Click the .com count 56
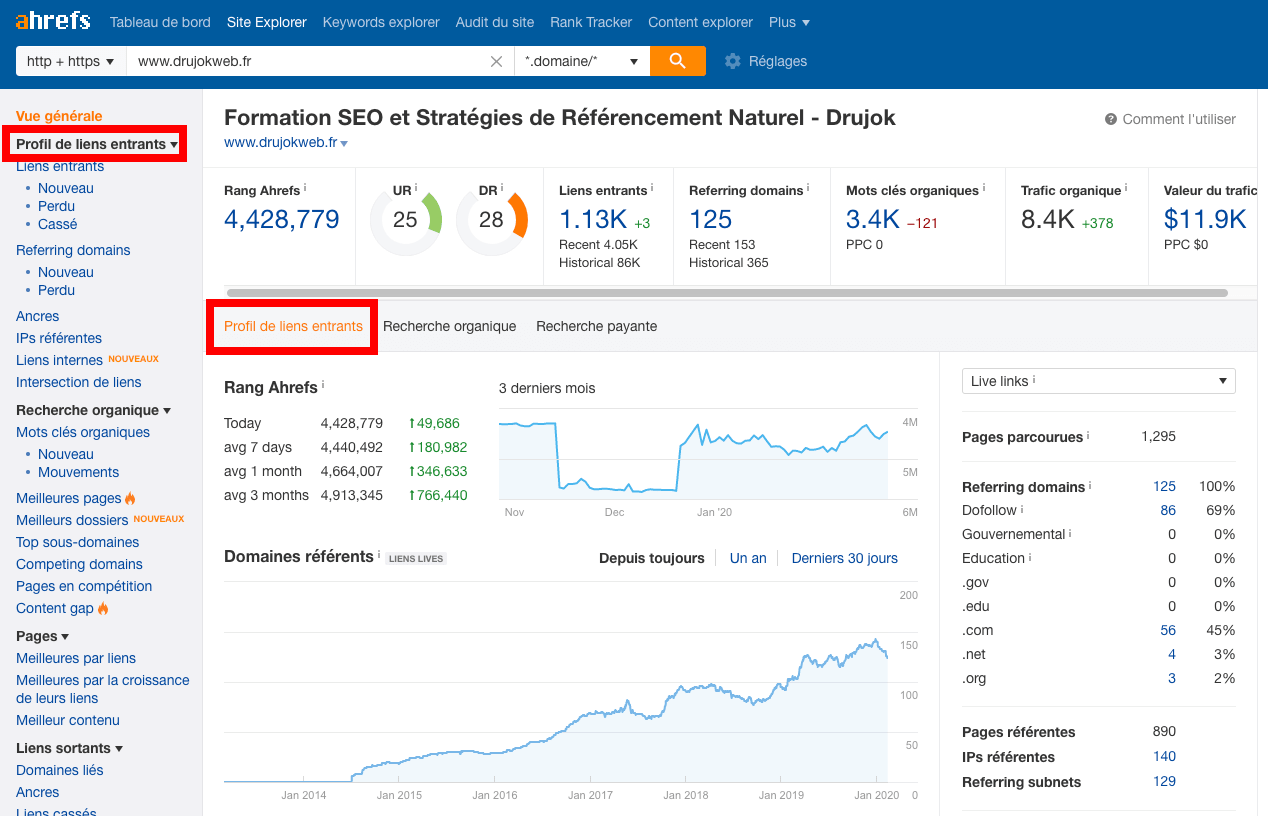 tap(1168, 630)
